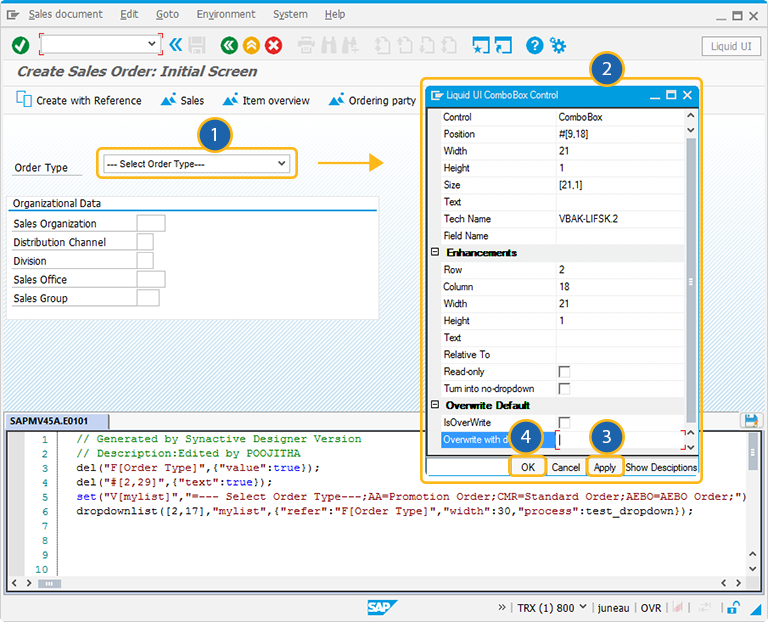
Task: Collapse the Enhancements section
Action: click(x=435, y=252)
